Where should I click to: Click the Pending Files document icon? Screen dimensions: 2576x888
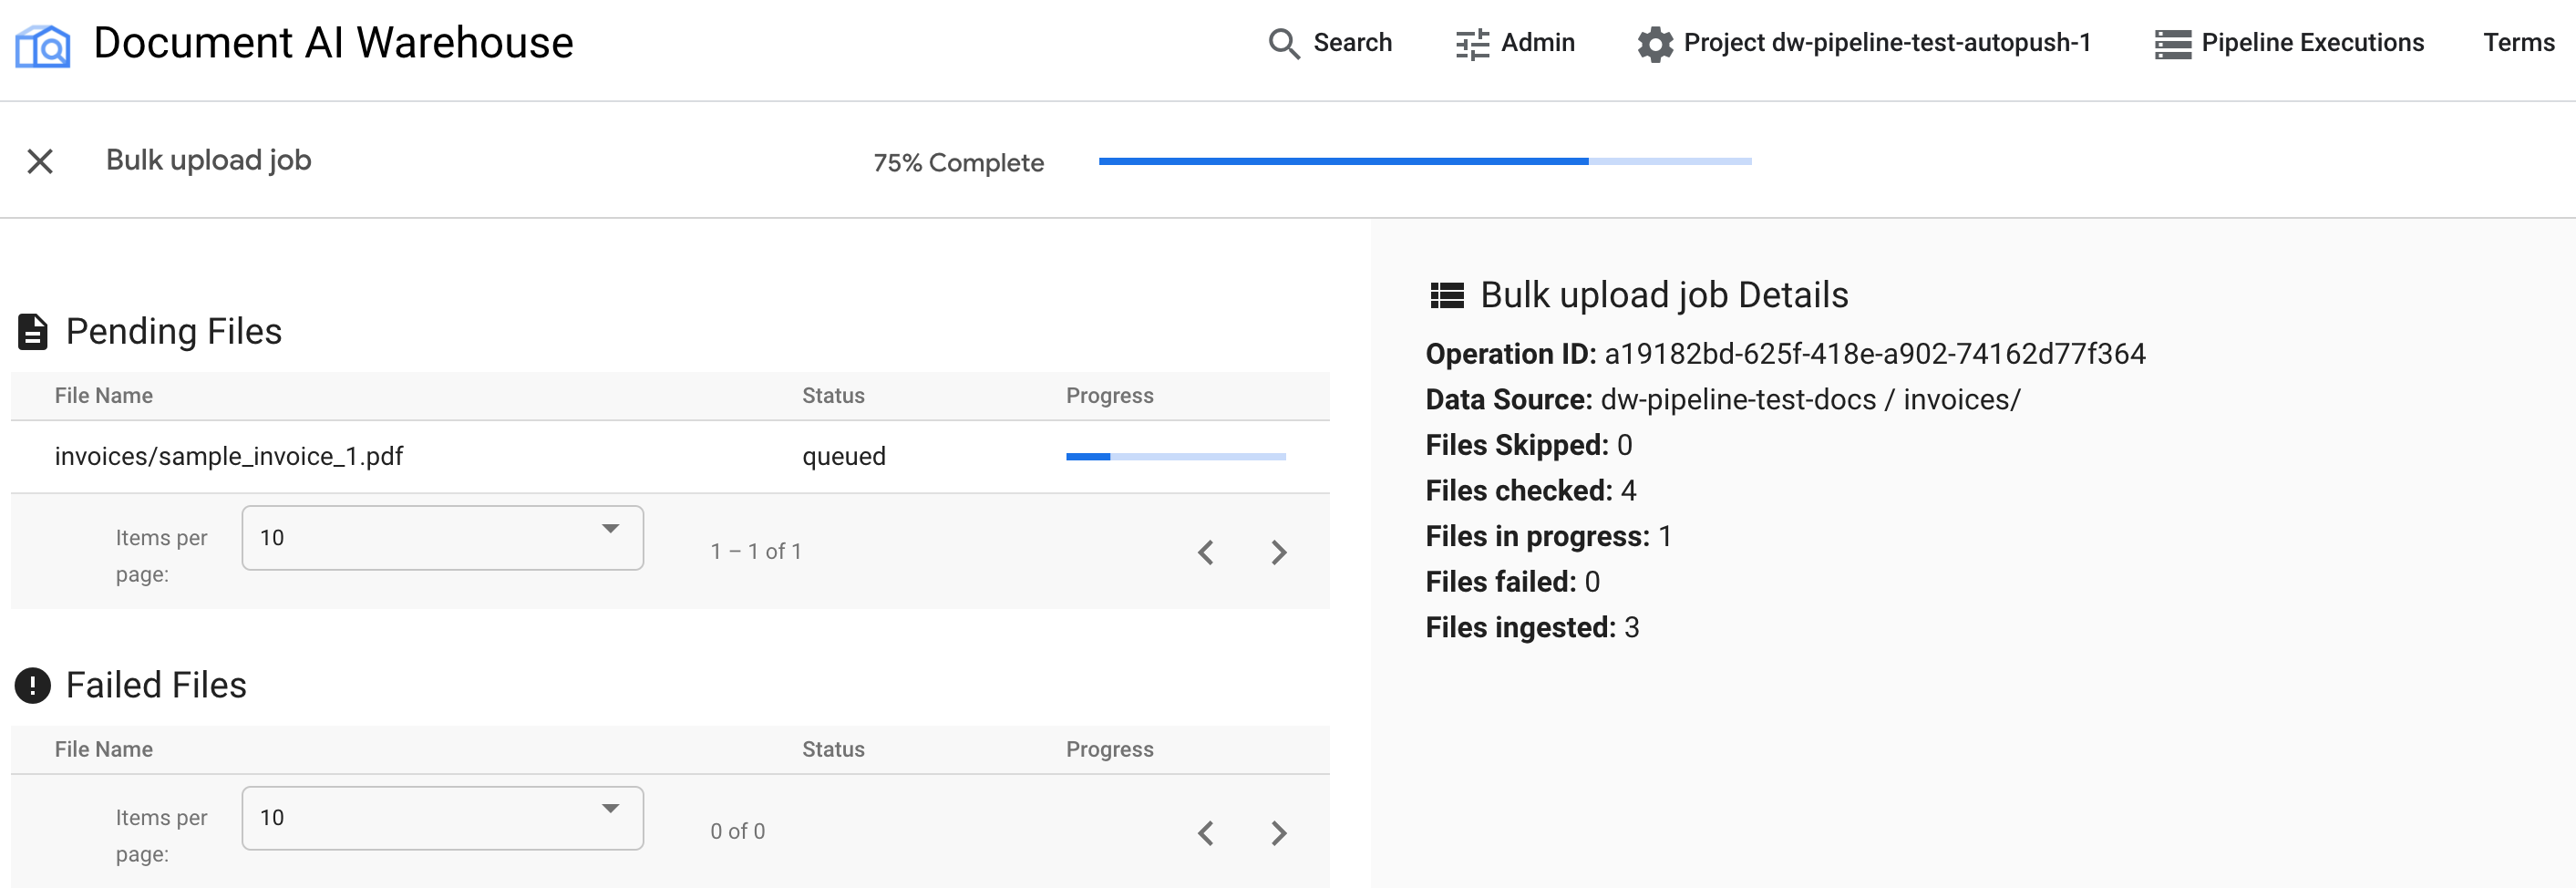click(x=33, y=332)
